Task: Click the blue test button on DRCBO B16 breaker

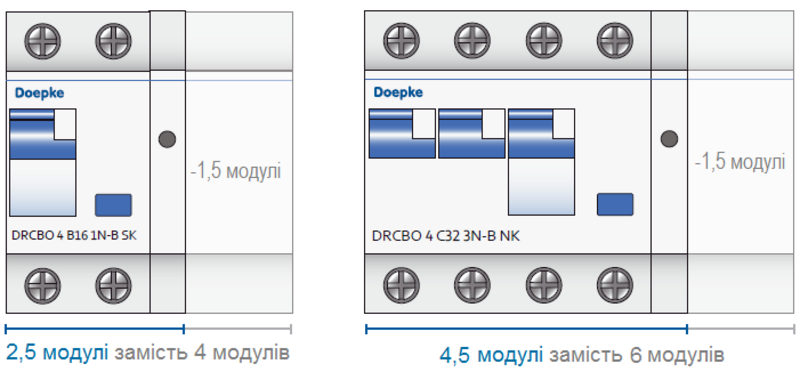Action: click(113, 205)
